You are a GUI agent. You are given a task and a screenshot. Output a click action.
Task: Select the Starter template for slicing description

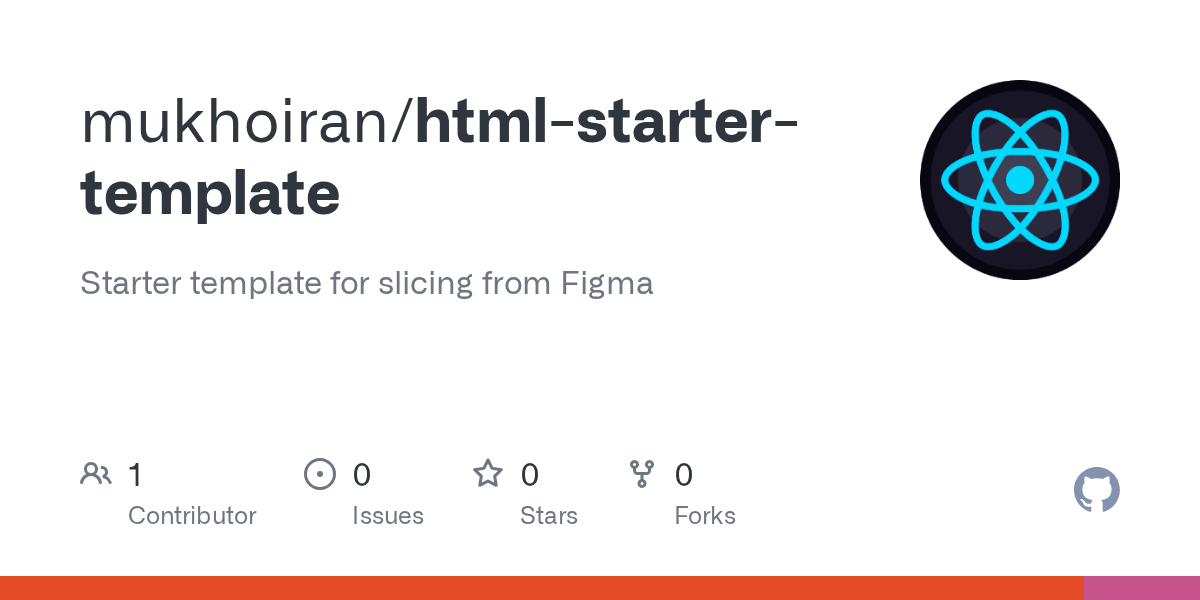[x=367, y=283]
